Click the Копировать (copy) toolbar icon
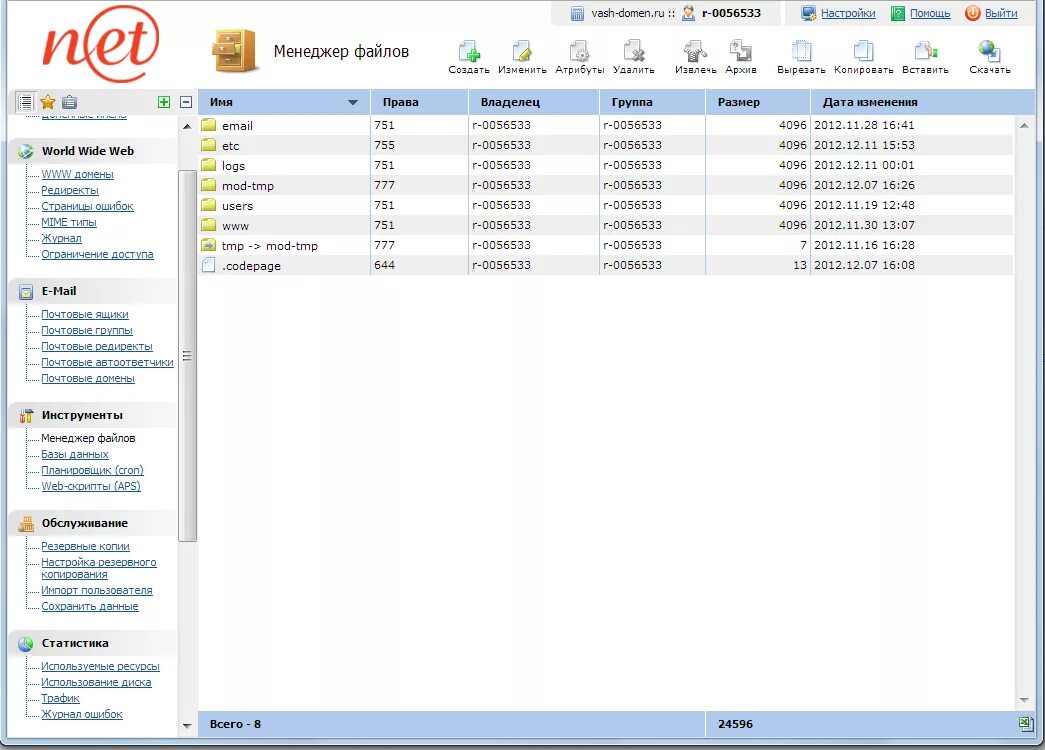Screen dimensions: 1045x750 pos(863,51)
